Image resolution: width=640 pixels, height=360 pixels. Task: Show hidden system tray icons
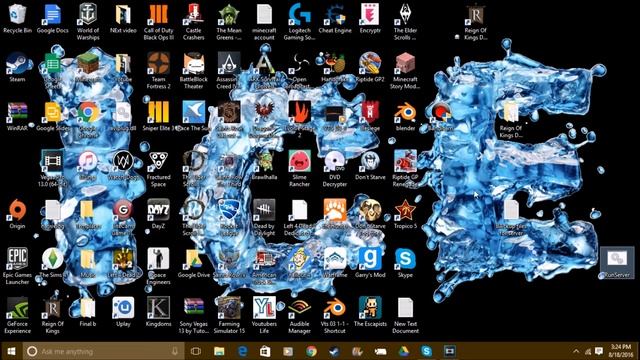point(576,351)
